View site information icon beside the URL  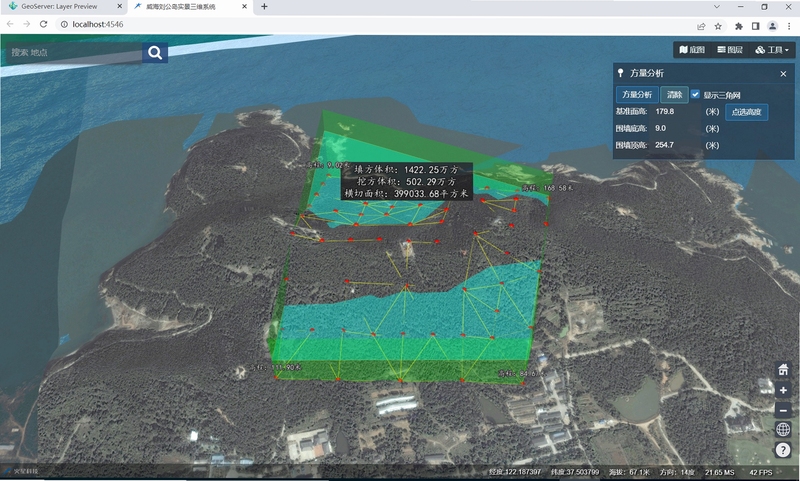click(x=64, y=24)
